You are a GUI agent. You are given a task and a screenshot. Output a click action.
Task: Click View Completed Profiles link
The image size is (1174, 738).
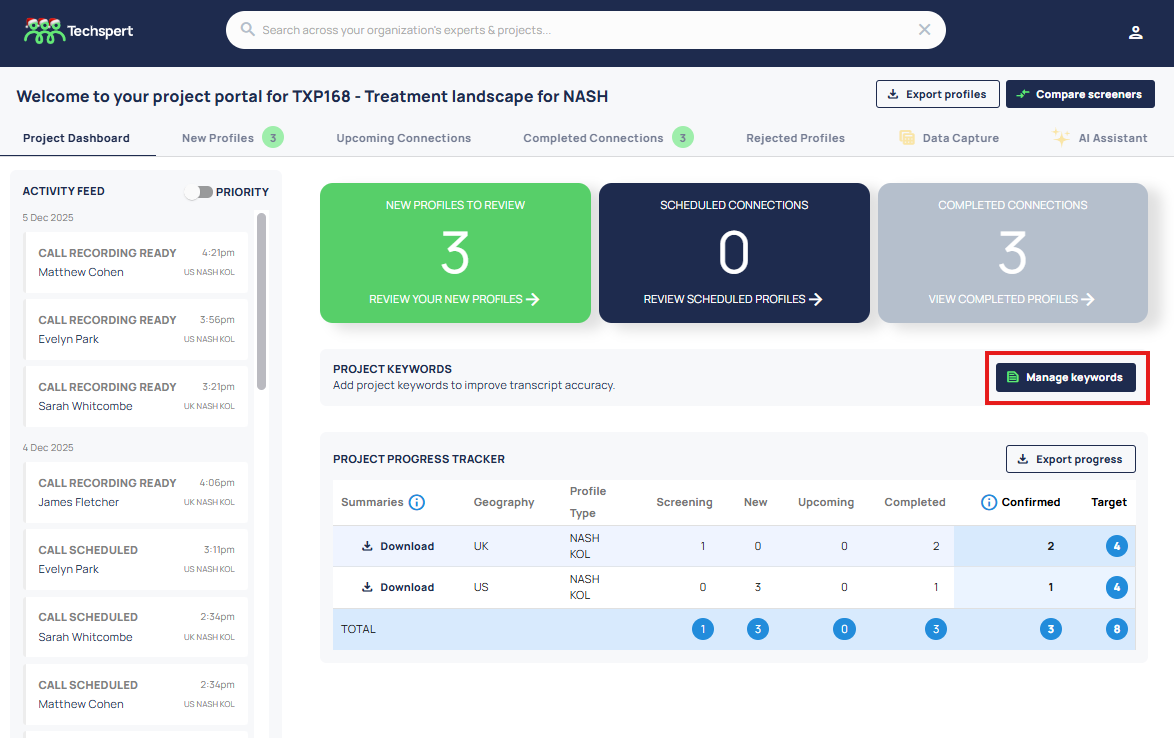click(1012, 299)
